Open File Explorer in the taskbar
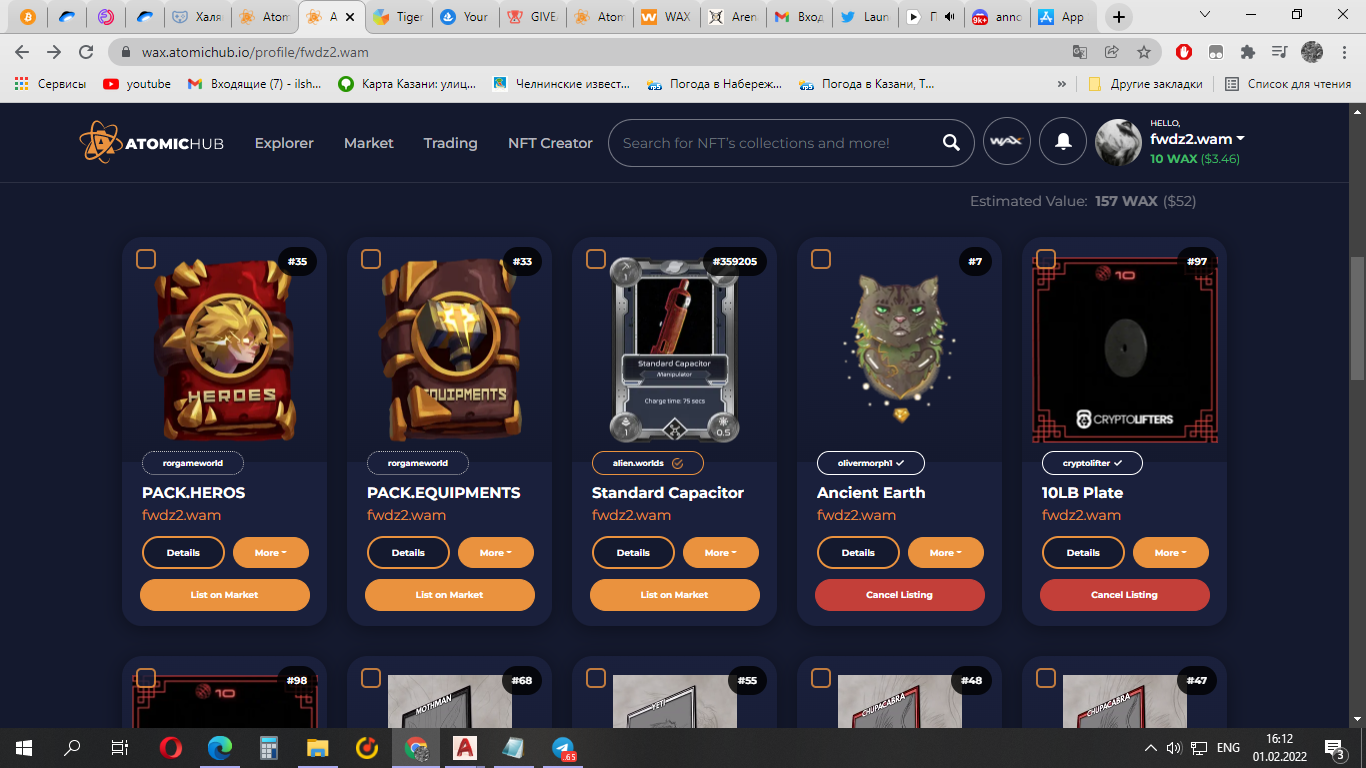 click(318, 747)
